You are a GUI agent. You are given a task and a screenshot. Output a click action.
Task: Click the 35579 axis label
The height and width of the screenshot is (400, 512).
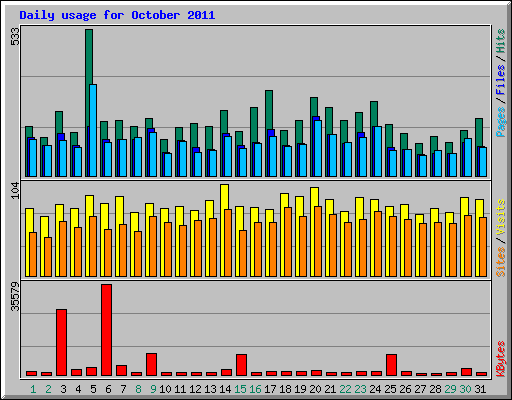coord(15,297)
